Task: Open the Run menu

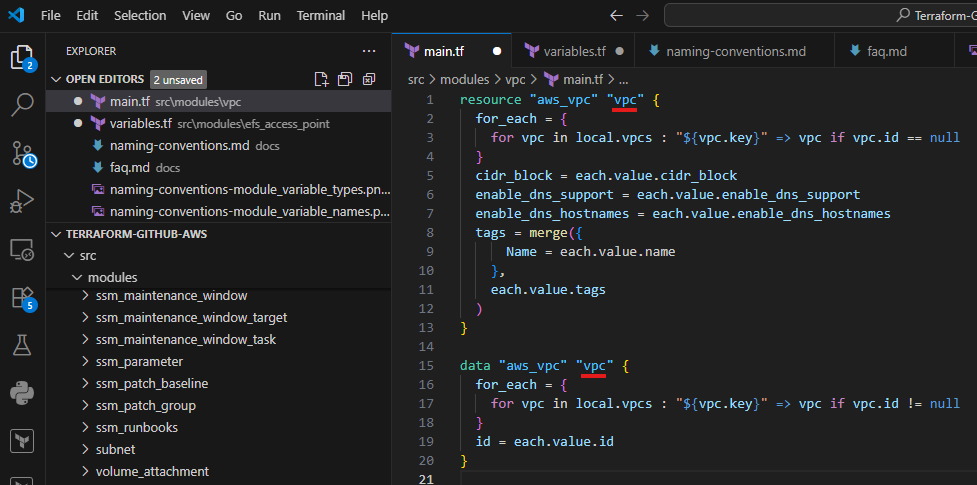Action: pos(269,16)
